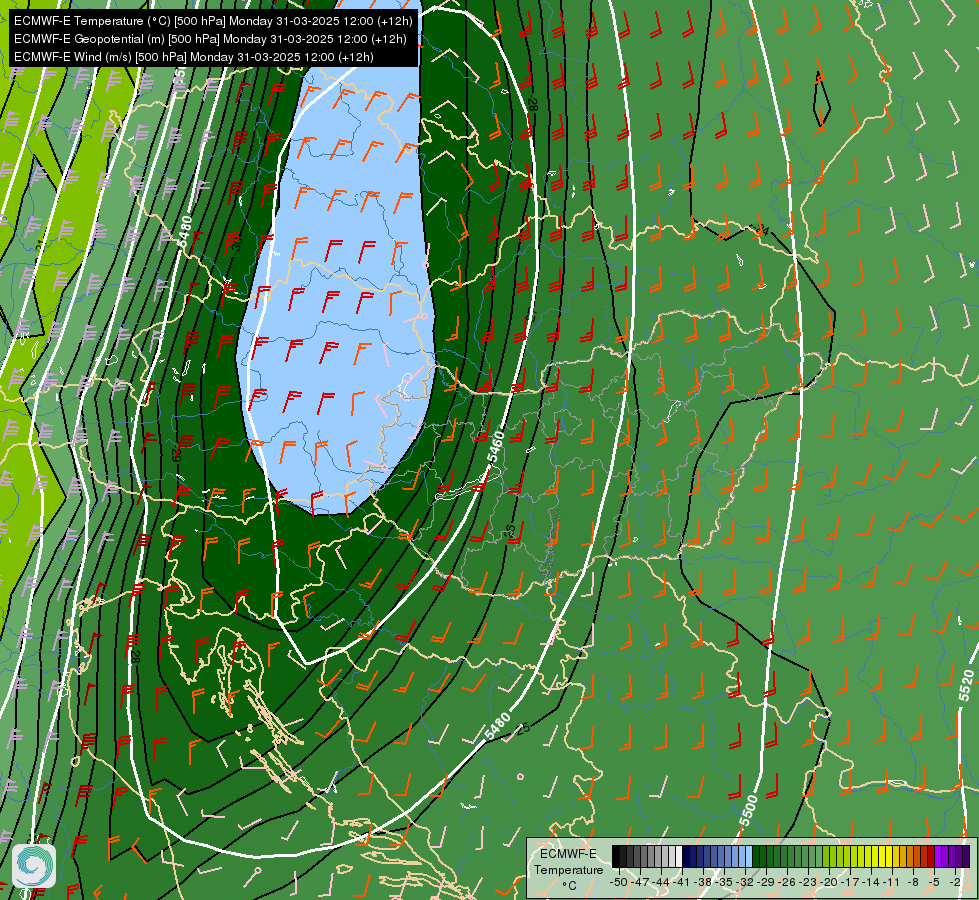
Task: Click the -41 legend value
Action: tap(682, 882)
